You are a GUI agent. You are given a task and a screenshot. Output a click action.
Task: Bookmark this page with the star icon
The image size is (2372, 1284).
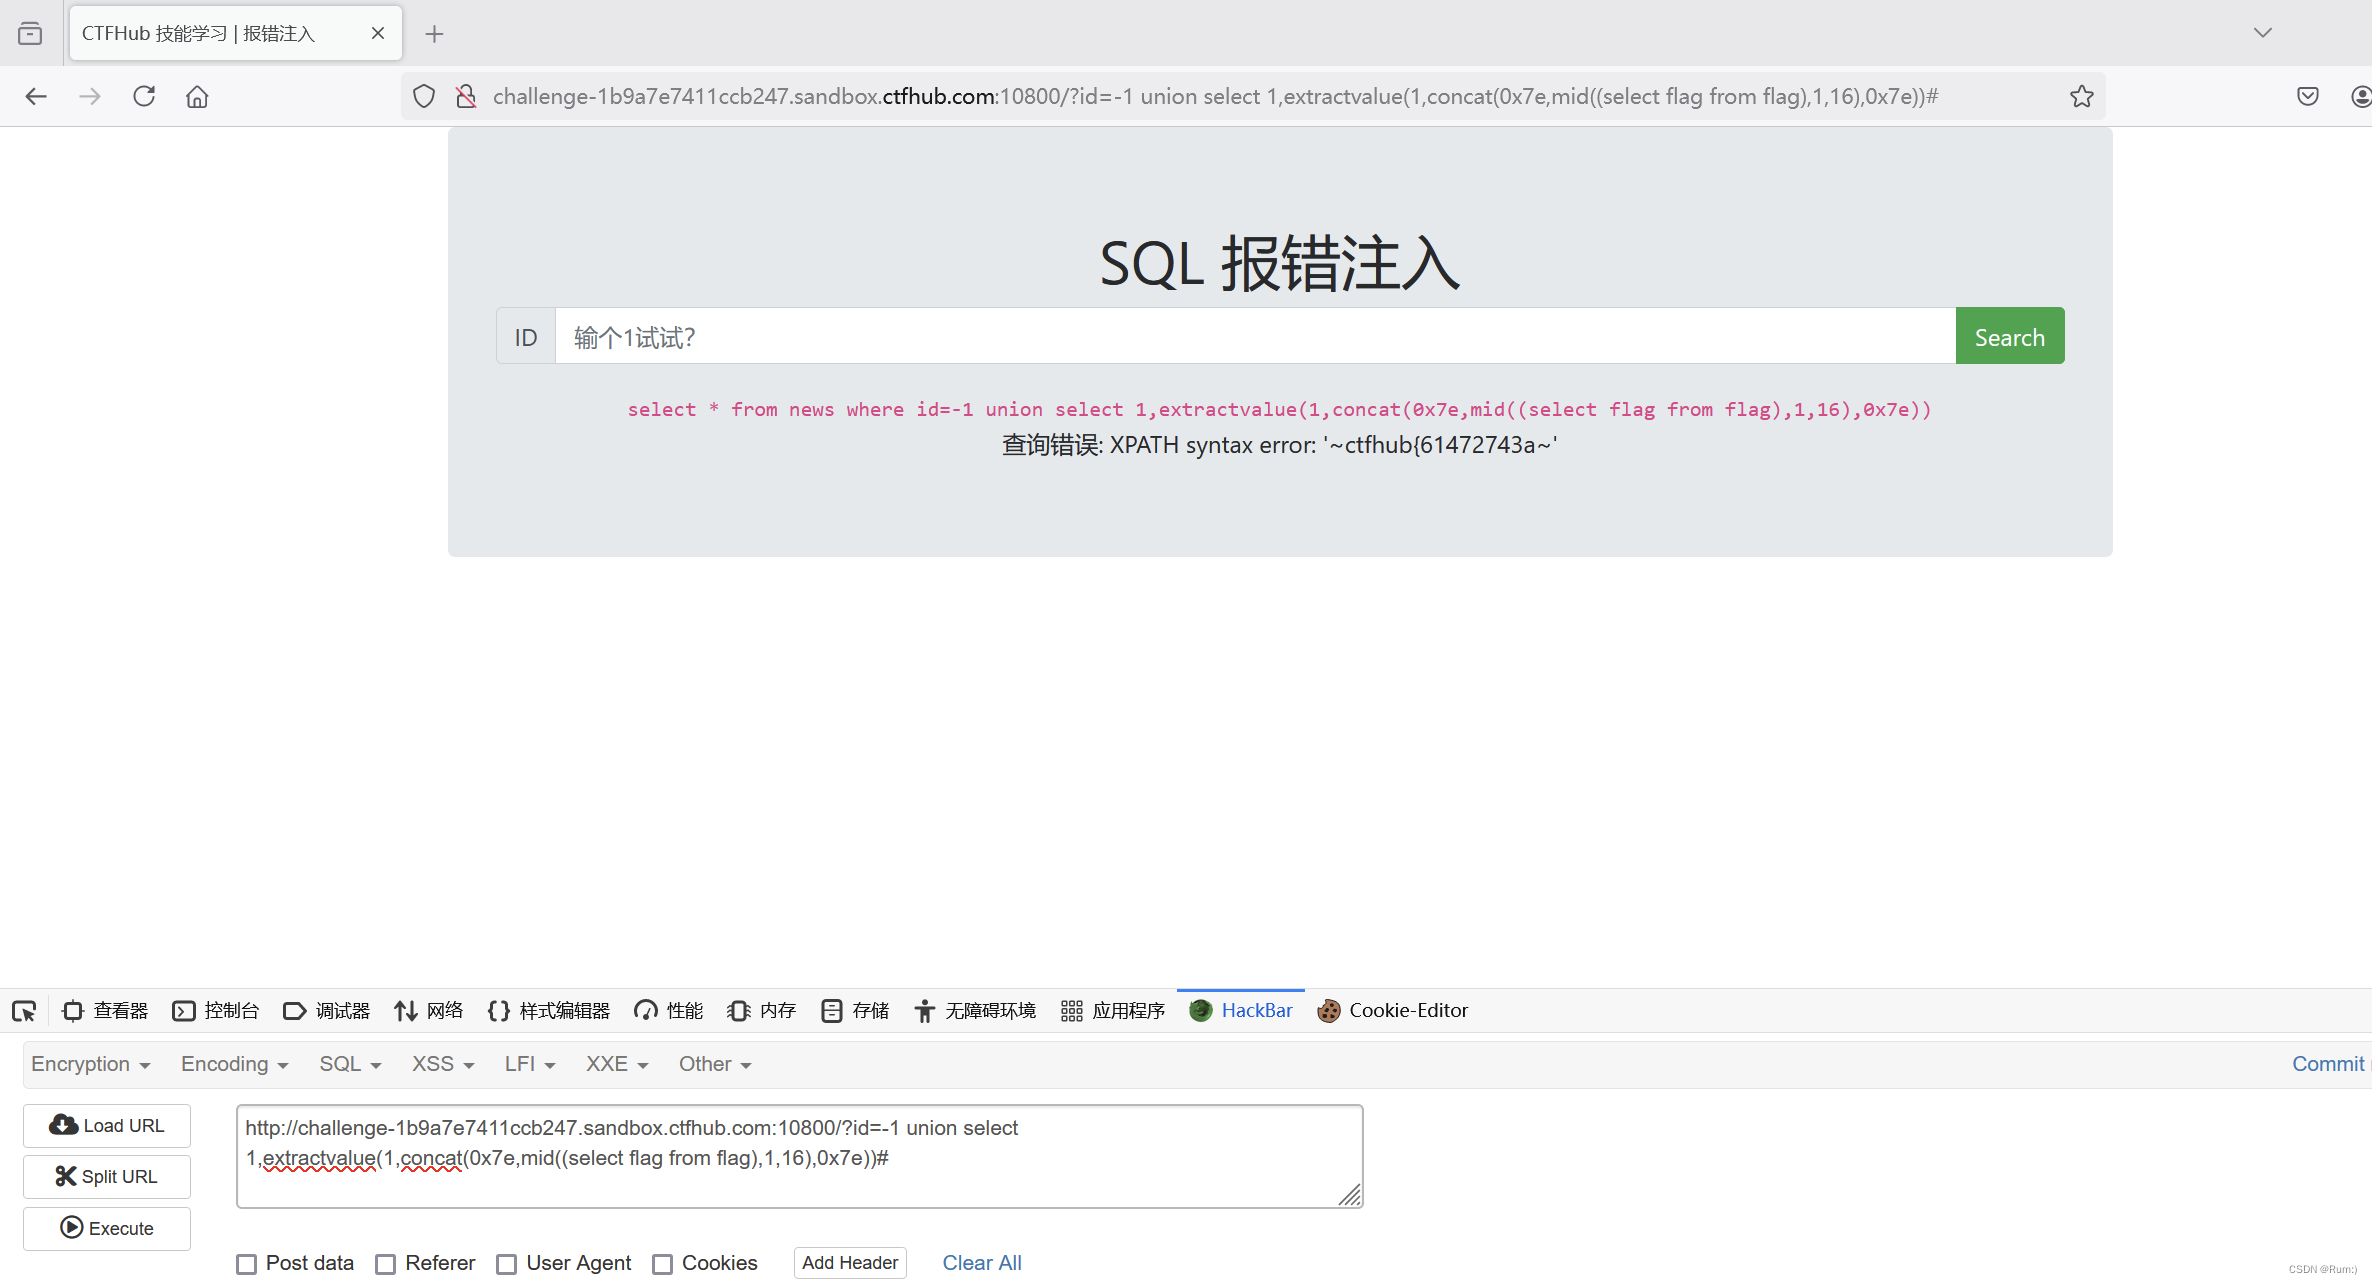click(2082, 96)
